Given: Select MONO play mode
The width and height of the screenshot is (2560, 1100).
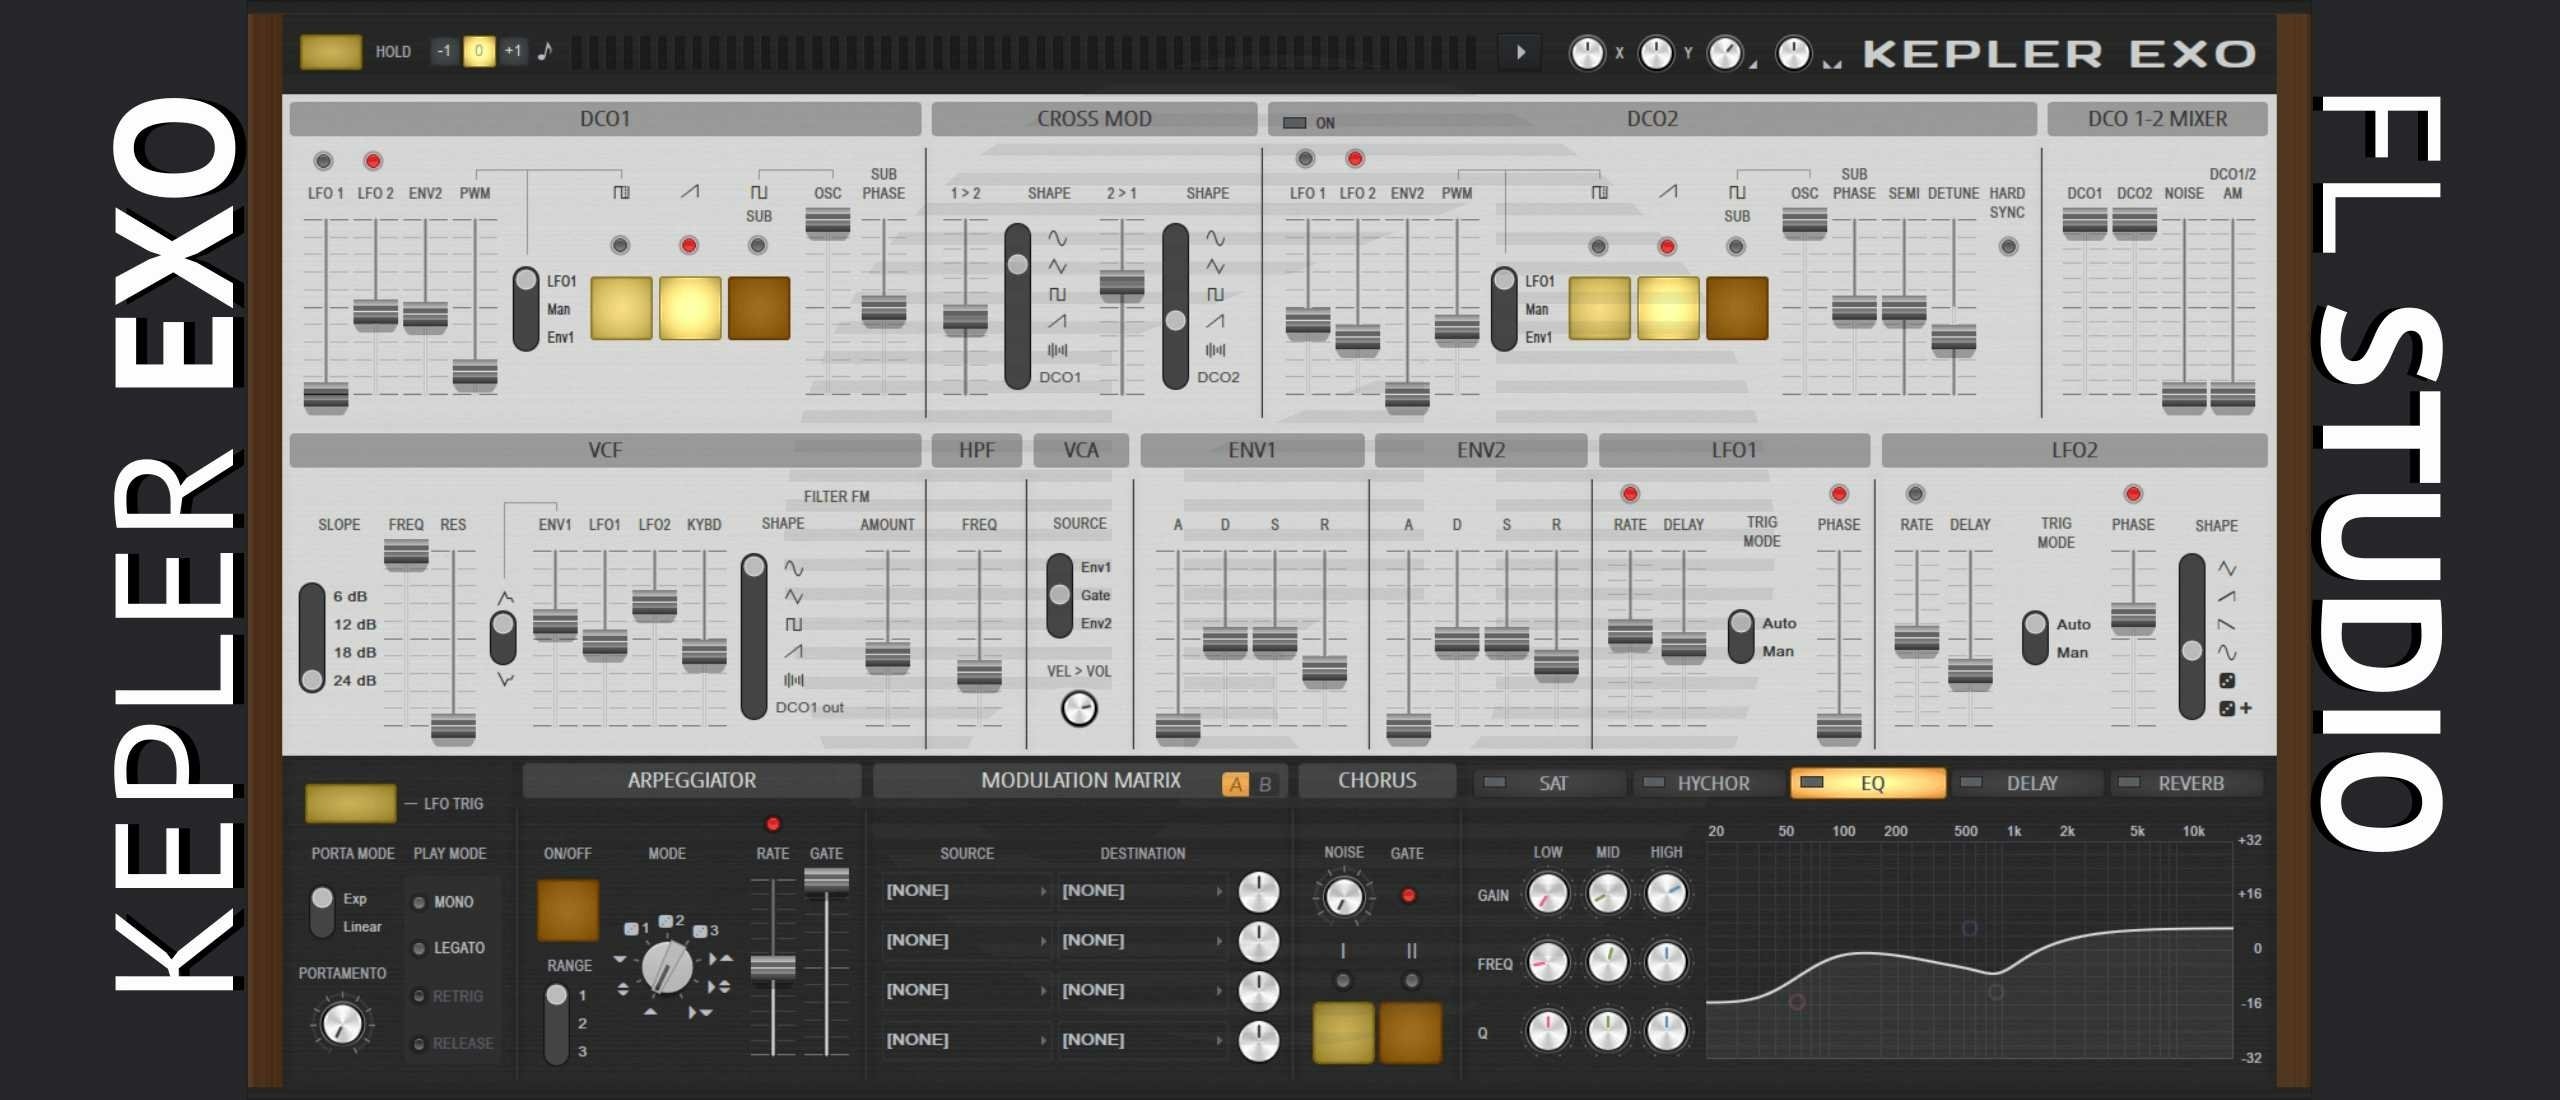Looking at the screenshot, I should pos(444,902).
